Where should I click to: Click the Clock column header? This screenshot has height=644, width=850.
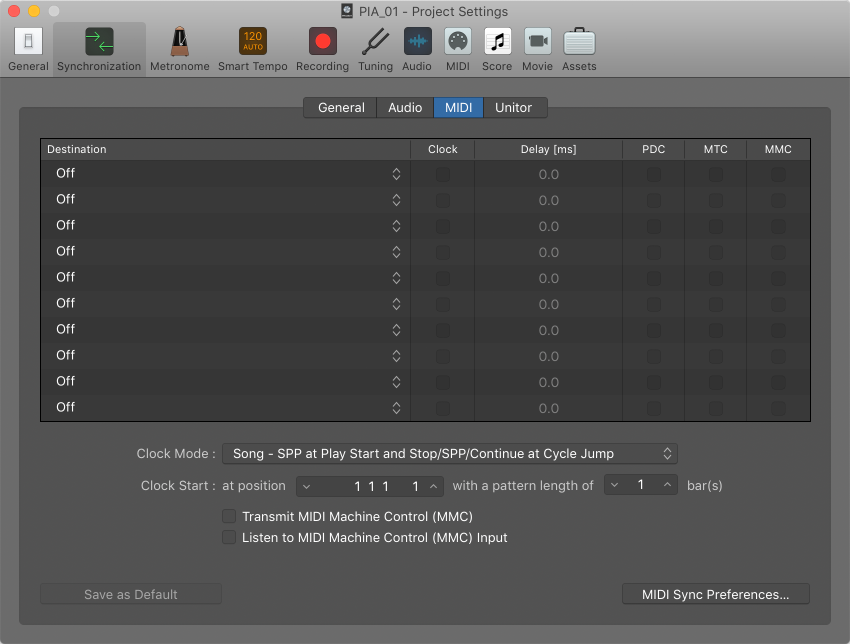pyautogui.click(x=442, y=149)
